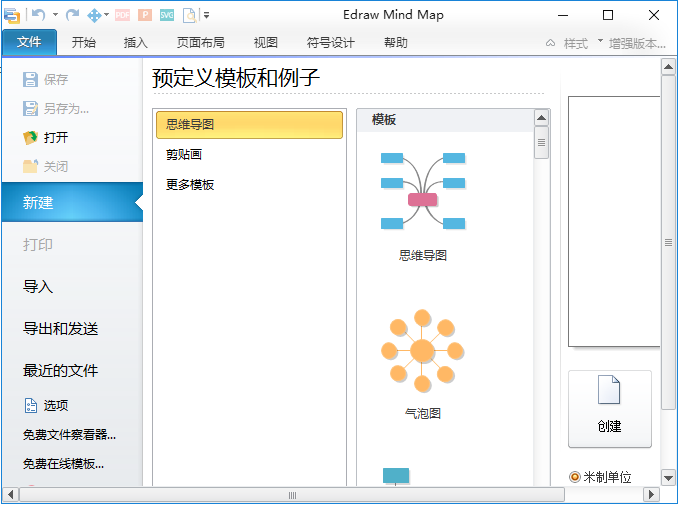Image resolution: width=681 pixels, height=506 pixels.
Task: Choose 导出和发送 in the file menu
Action: pos(61,329)
